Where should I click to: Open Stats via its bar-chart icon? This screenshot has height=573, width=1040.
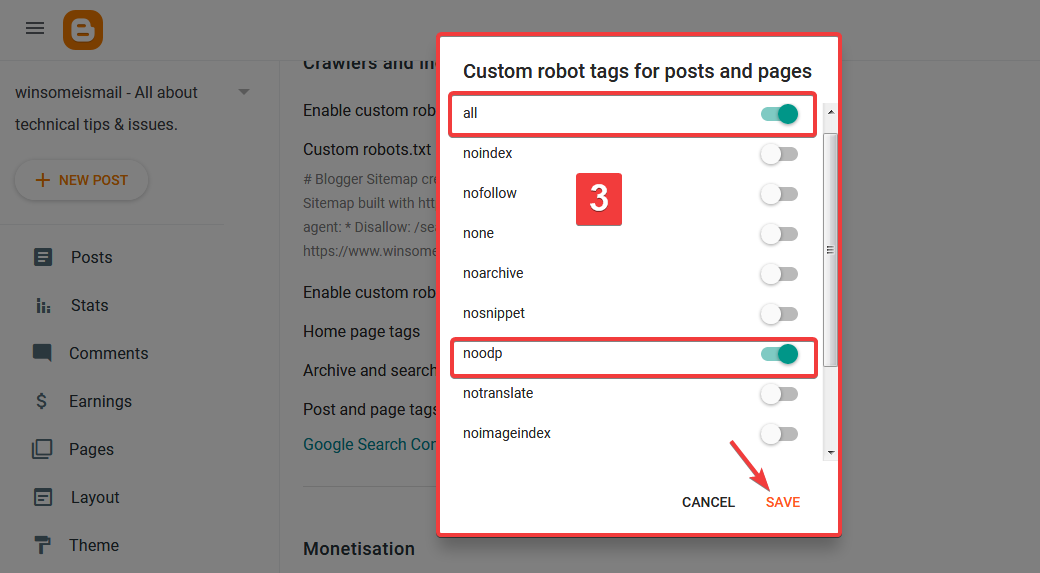pyautogui.click(x=43, y=305)
